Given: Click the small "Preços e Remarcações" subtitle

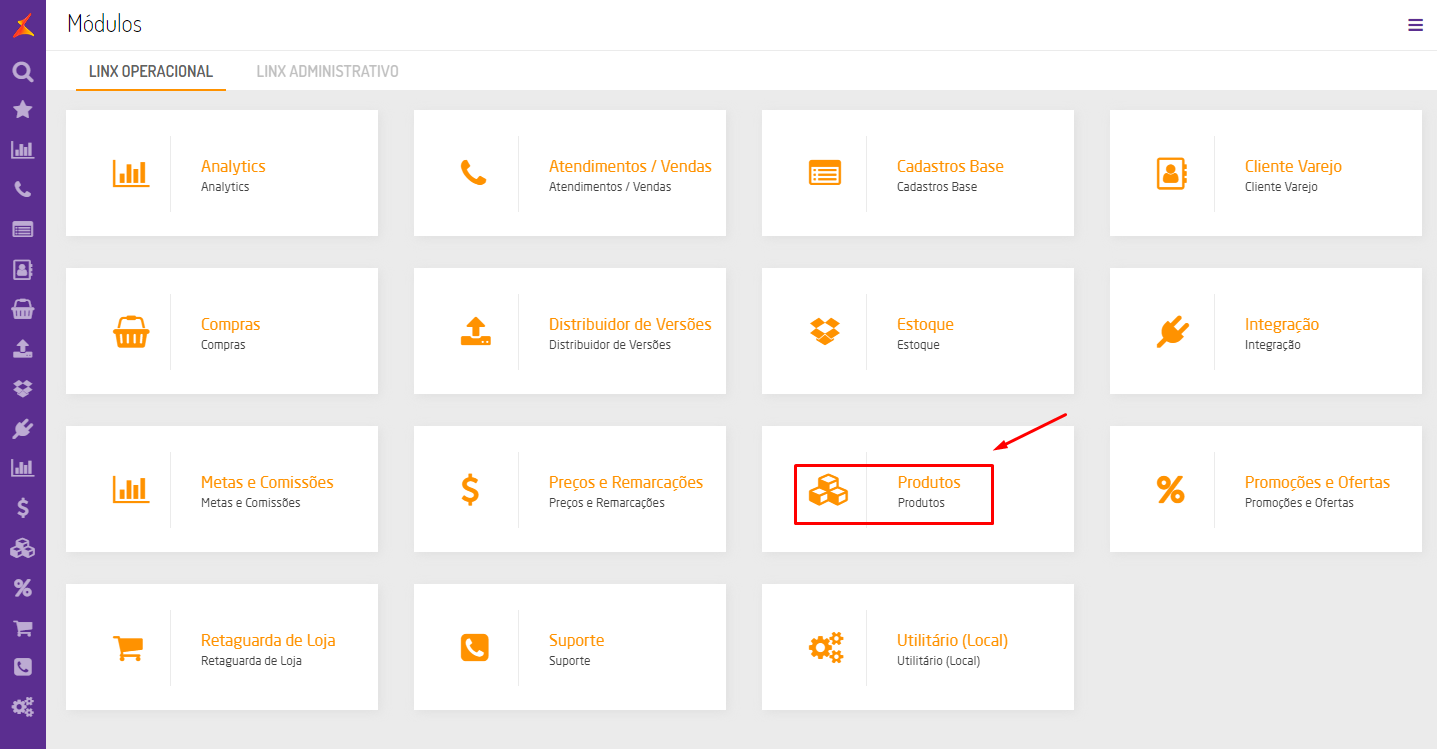Looking at the screenshot, I should [x=607, y=503].
